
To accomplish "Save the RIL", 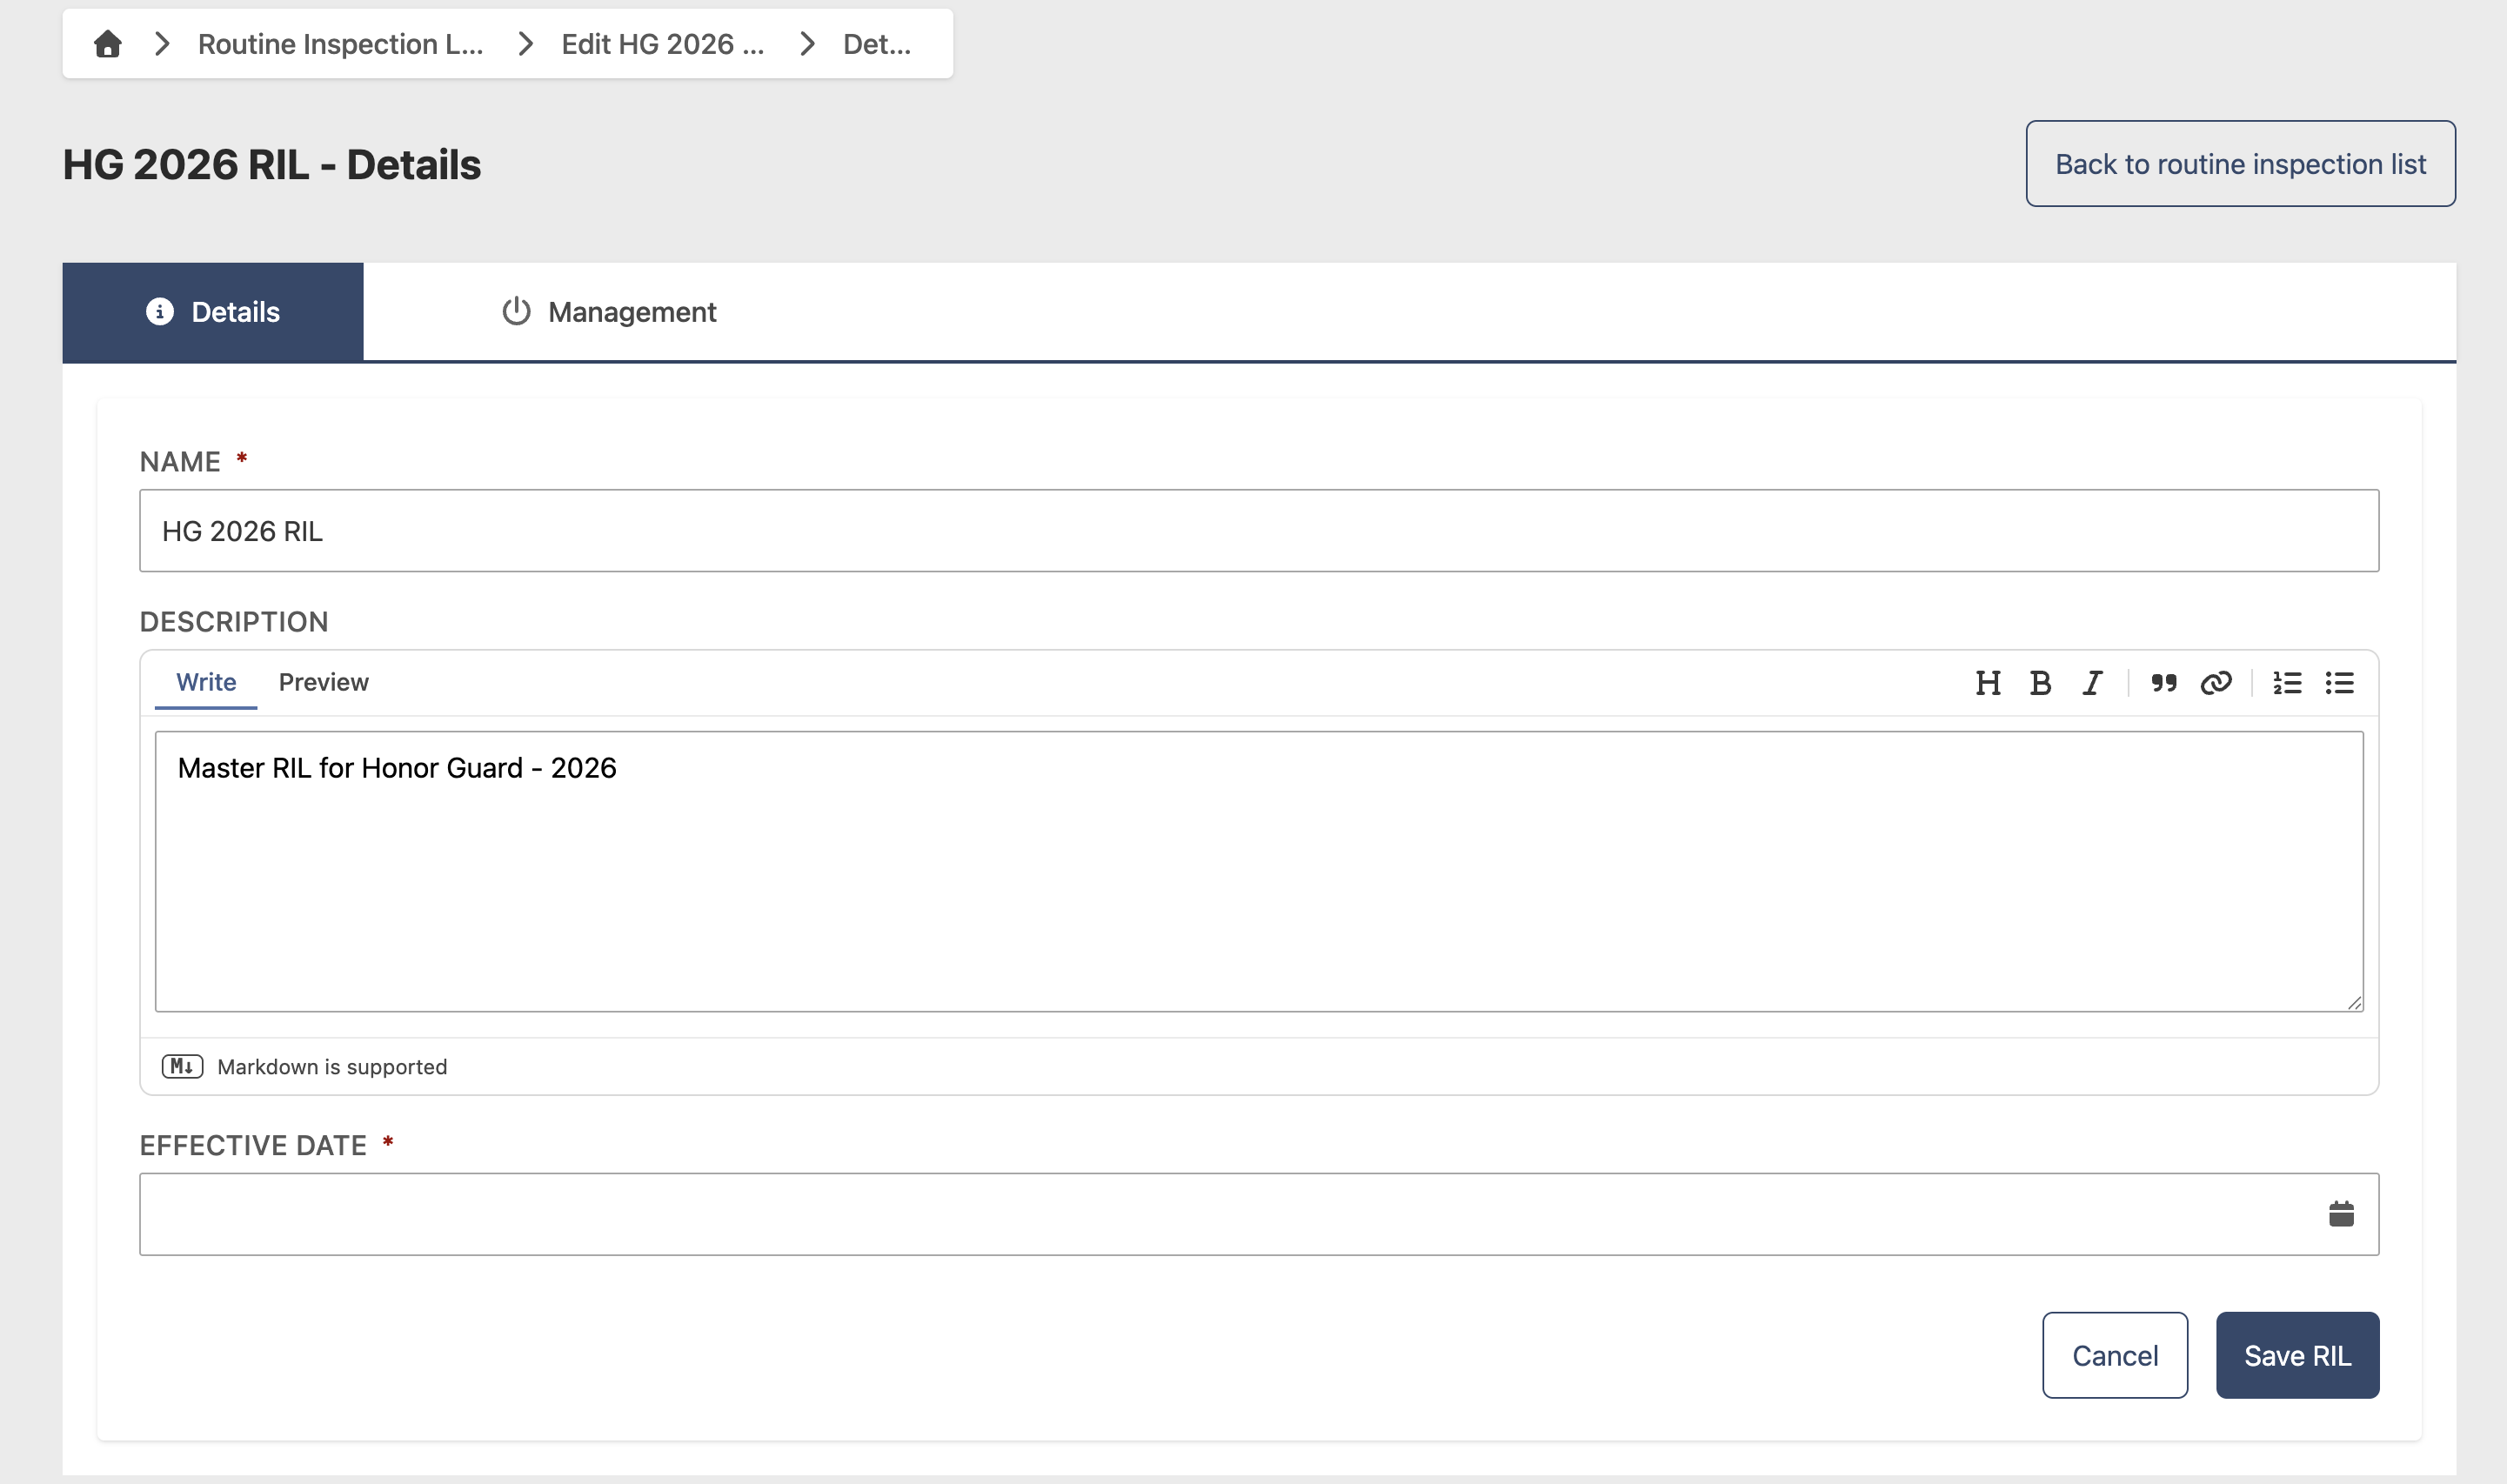I will click(2297, 1355).
